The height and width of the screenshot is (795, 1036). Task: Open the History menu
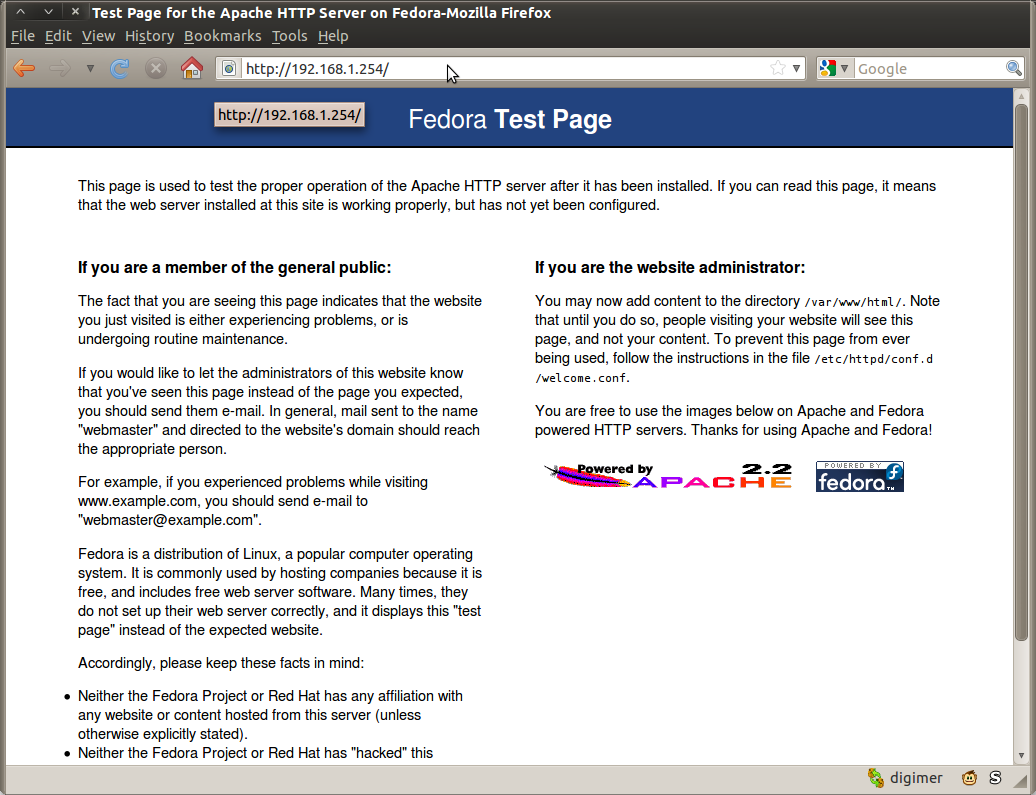[149, 36]
